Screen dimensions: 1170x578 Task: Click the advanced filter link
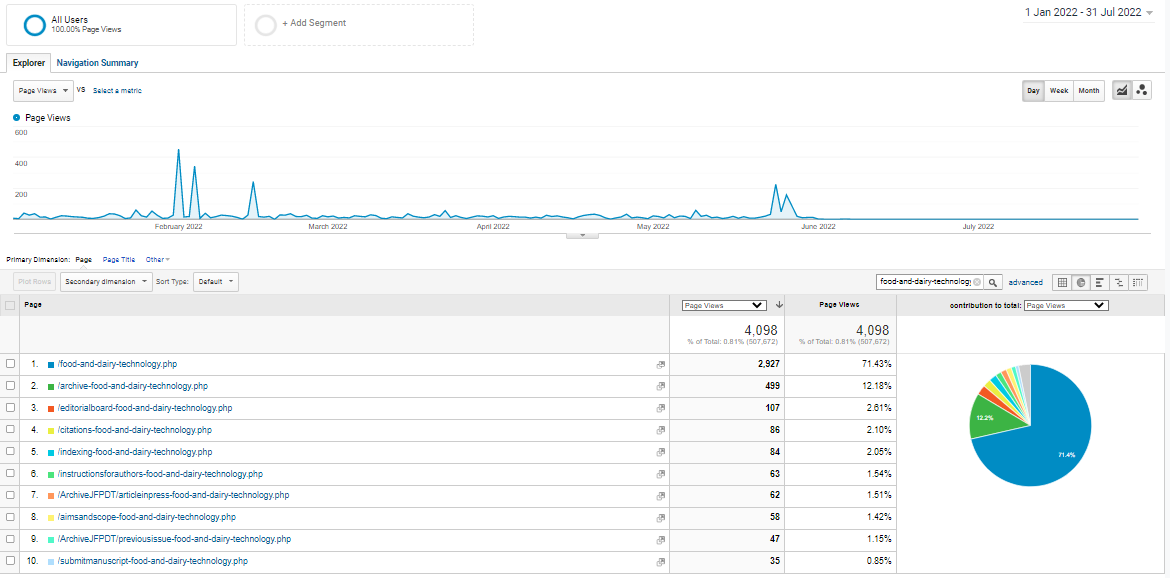tap(1025, 283)
